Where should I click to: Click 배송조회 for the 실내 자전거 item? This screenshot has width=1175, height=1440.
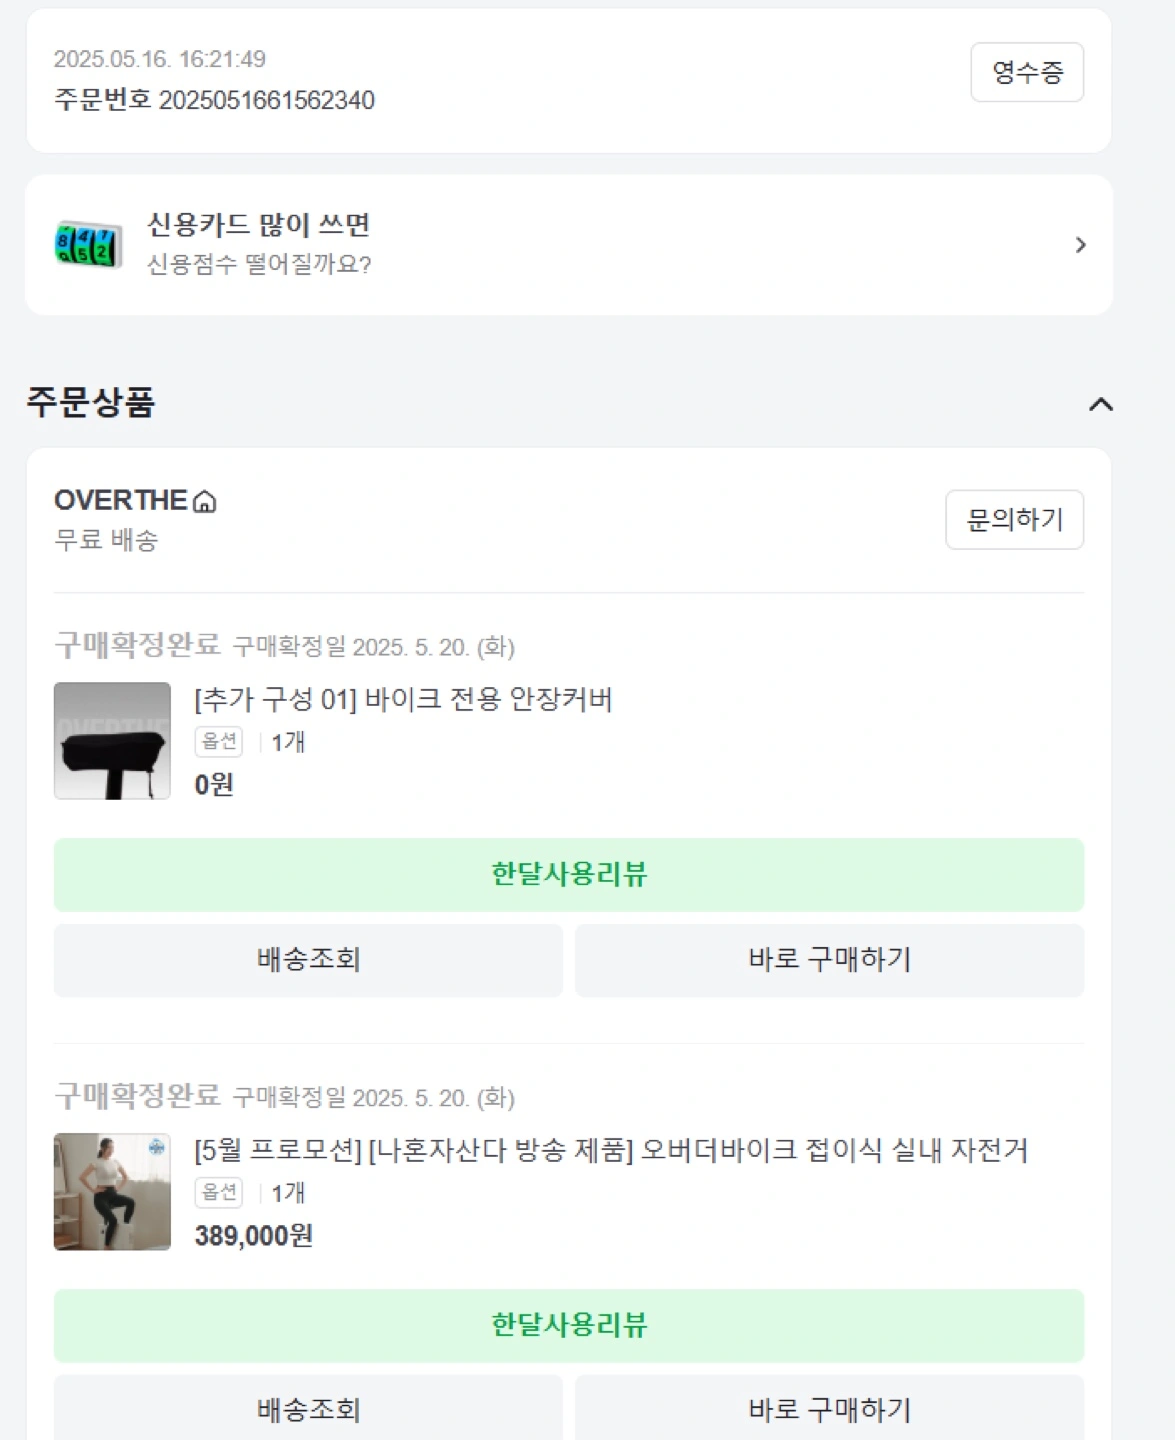tap(308, 1409)
